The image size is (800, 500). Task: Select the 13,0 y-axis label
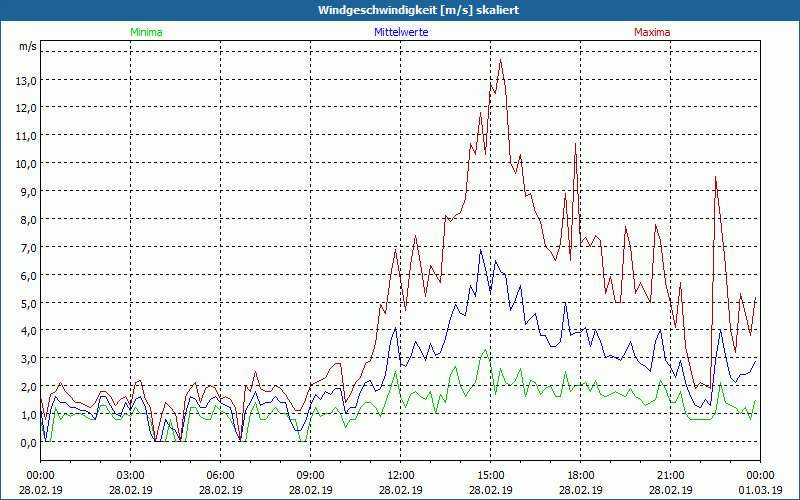25,80
